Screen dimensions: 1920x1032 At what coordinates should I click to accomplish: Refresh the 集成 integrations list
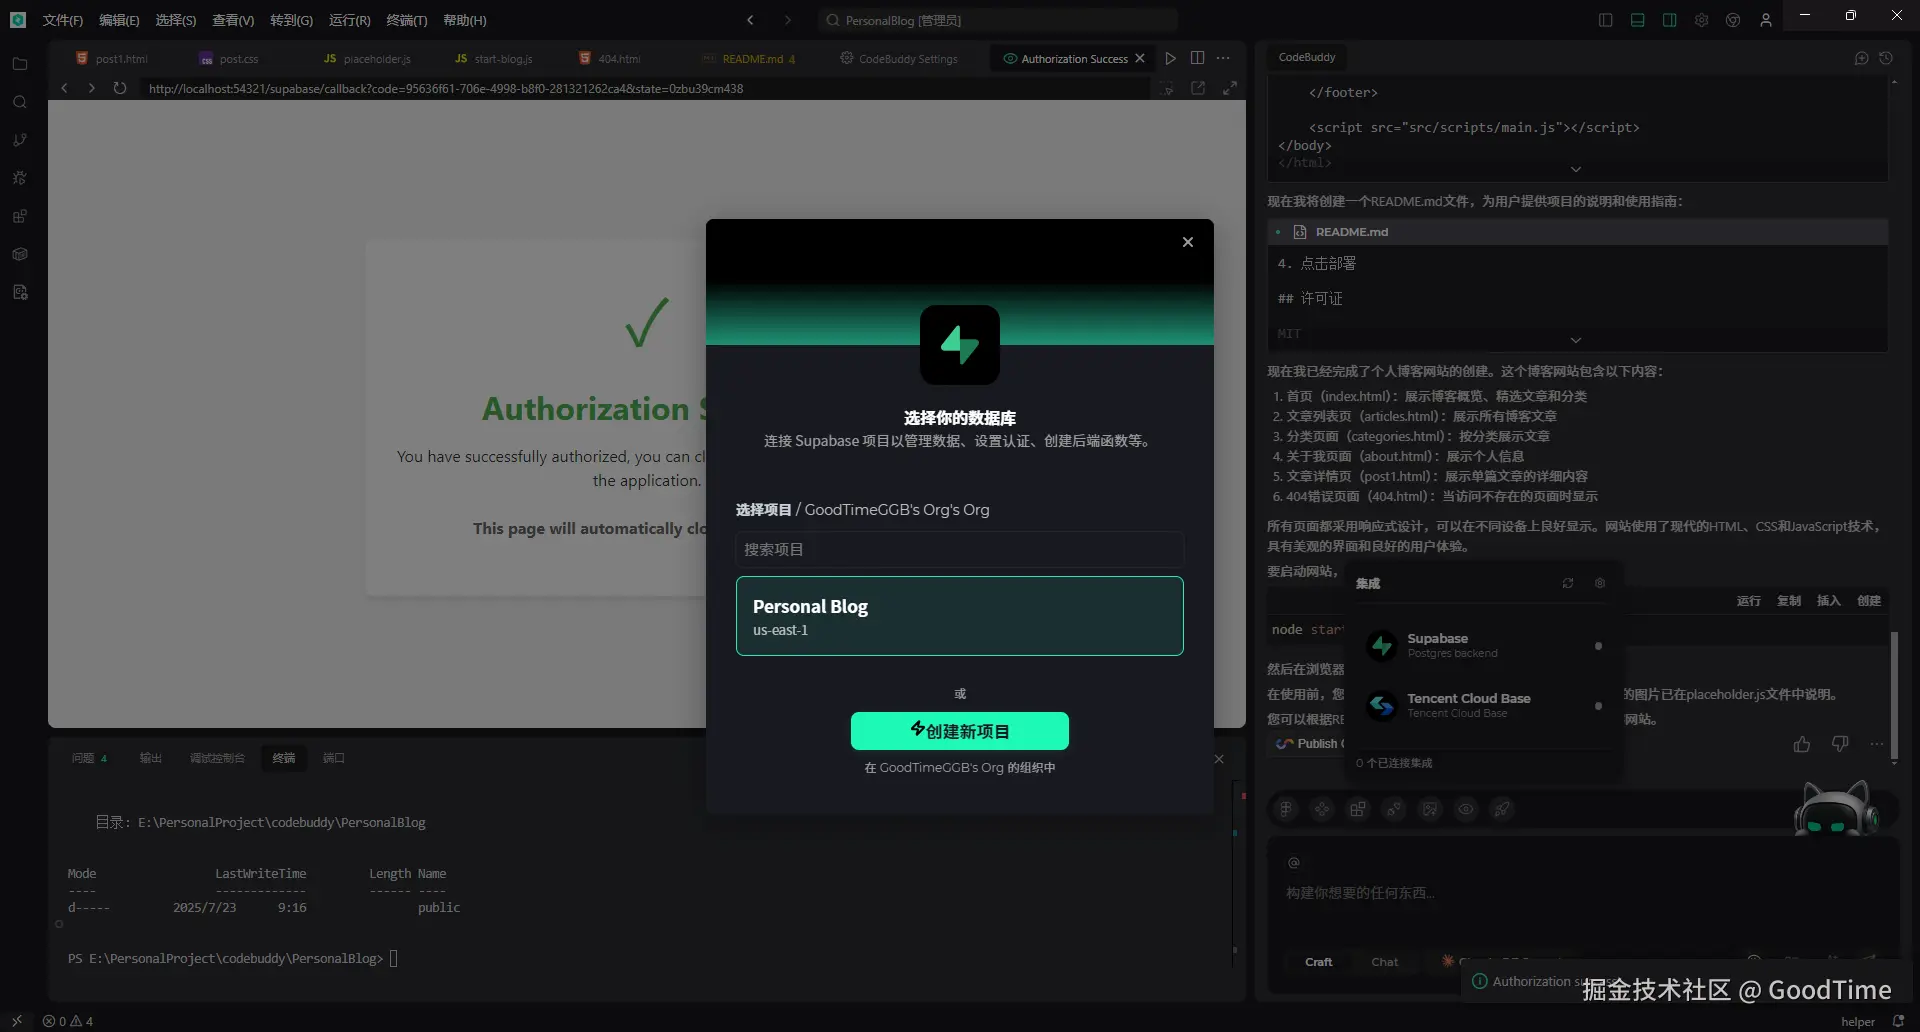[x=1568, y=583]
